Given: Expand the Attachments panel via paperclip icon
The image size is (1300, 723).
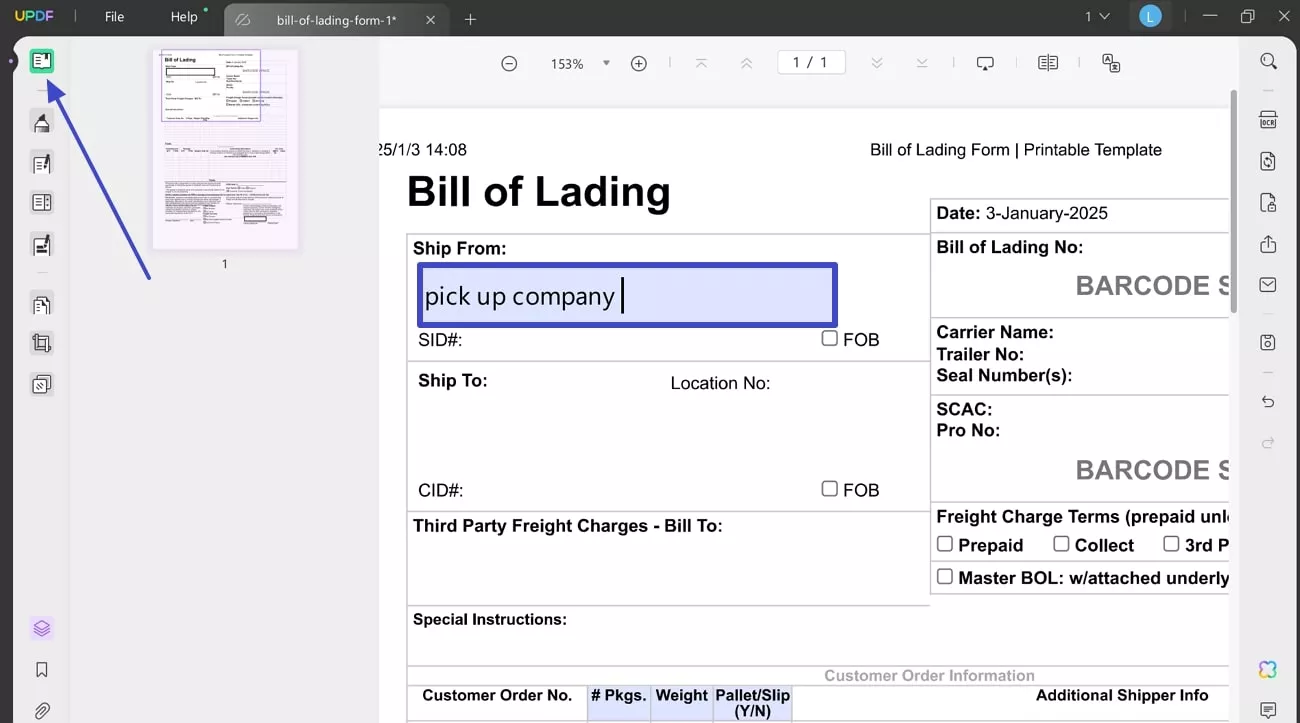Looking at the screenshot, I should pos(42,710).
